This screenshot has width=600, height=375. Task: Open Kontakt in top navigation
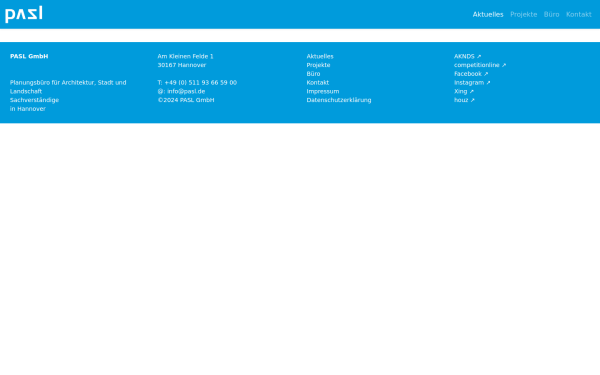[579, 15]
